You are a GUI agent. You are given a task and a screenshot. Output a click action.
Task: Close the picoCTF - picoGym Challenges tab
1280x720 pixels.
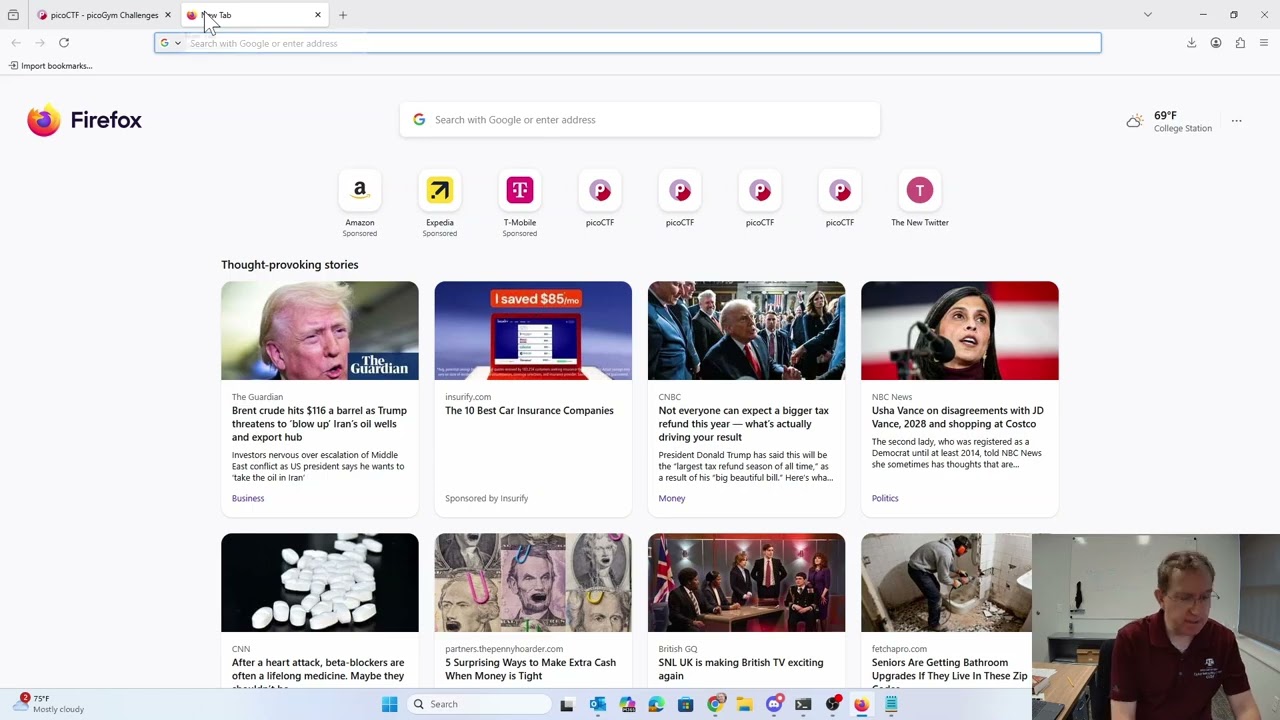tap(168, 15)
